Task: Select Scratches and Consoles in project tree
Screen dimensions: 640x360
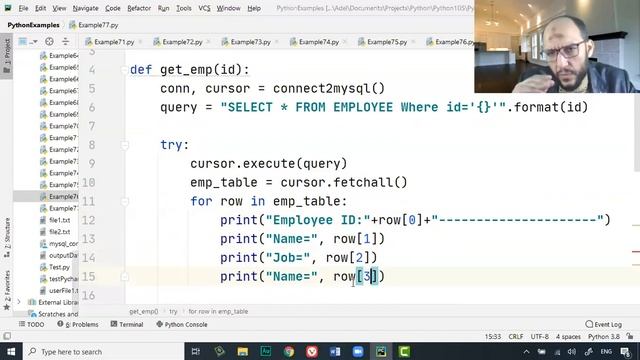Action: coord(53,314)
